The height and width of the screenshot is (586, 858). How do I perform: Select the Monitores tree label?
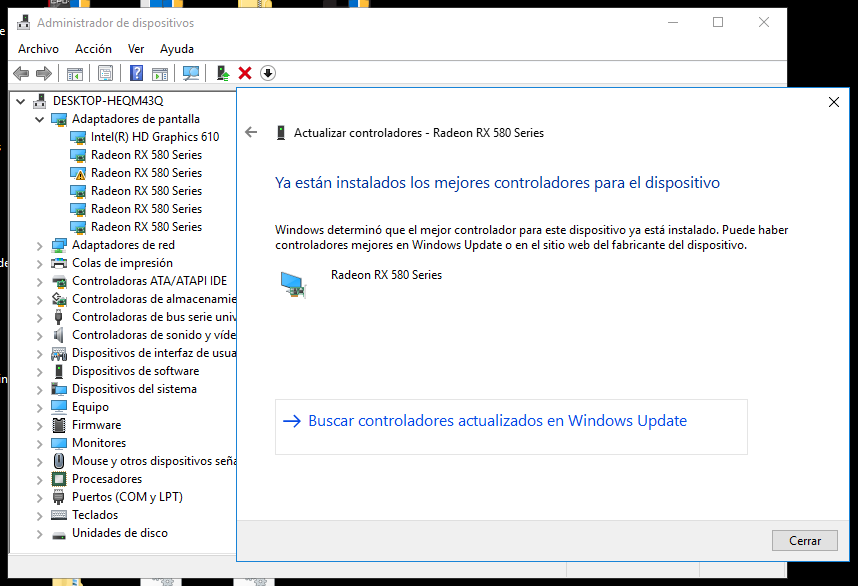point(99,443)
